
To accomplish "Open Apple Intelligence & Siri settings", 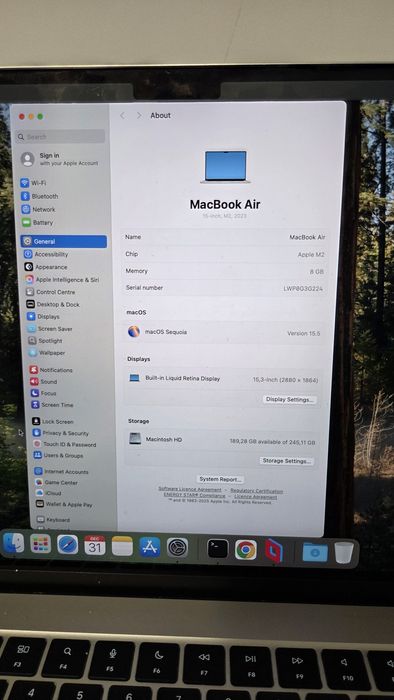I will click(62, 280).
